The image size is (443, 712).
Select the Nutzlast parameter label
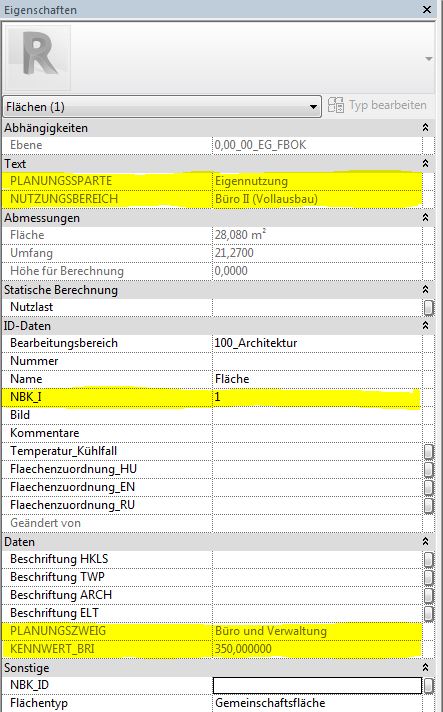tap(31, 307)
